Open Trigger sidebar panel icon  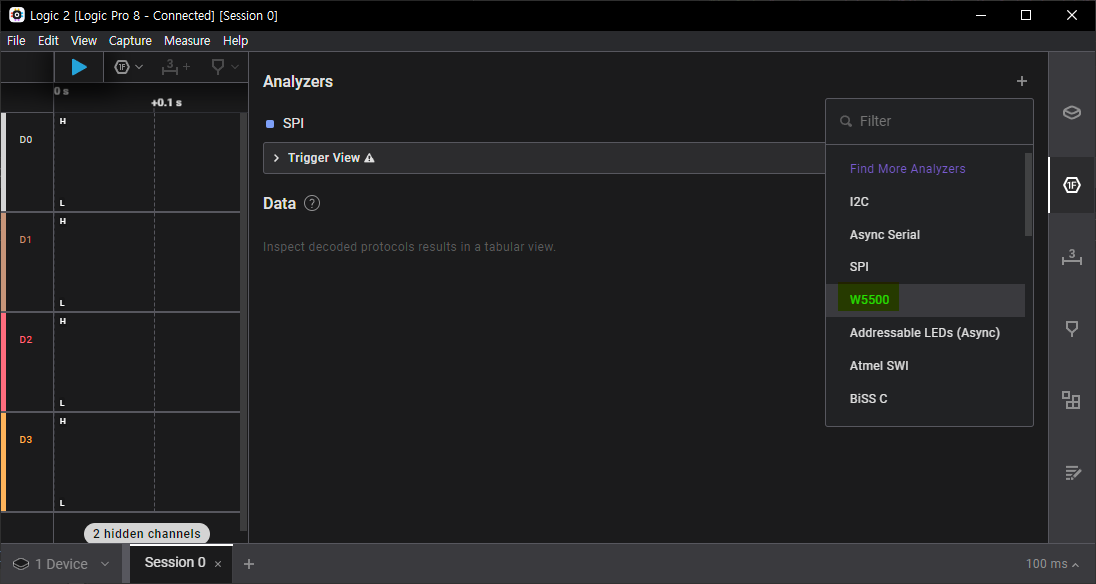click(x=1072, y=329)
